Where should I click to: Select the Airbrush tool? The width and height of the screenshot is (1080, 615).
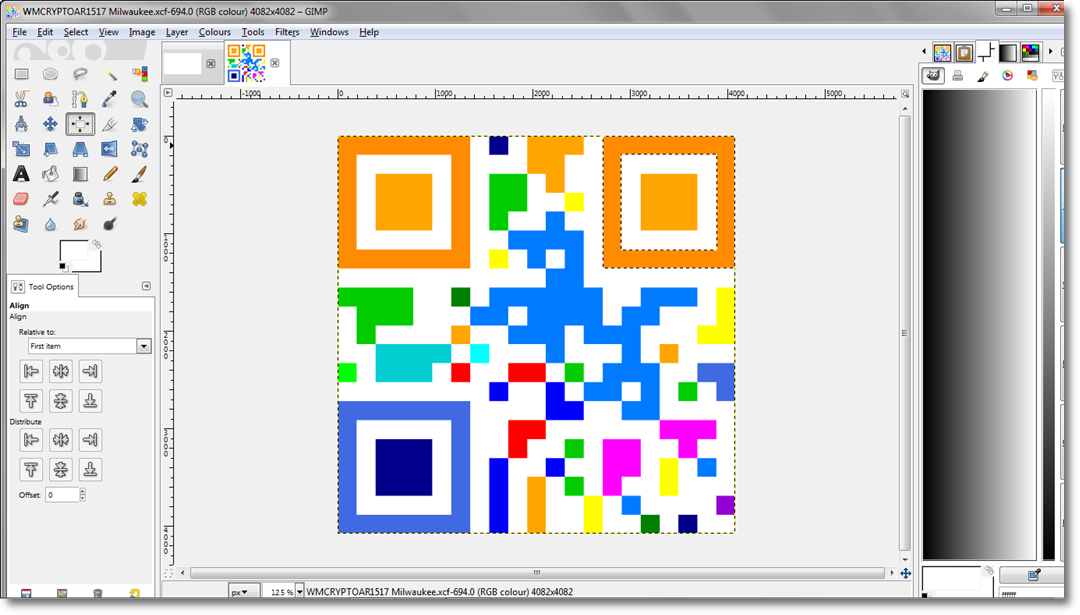pos(50,199)
